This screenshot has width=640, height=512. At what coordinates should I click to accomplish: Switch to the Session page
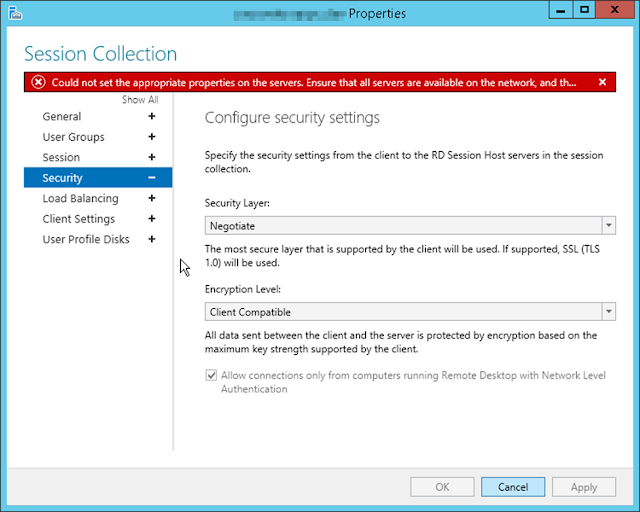(61, 157)
